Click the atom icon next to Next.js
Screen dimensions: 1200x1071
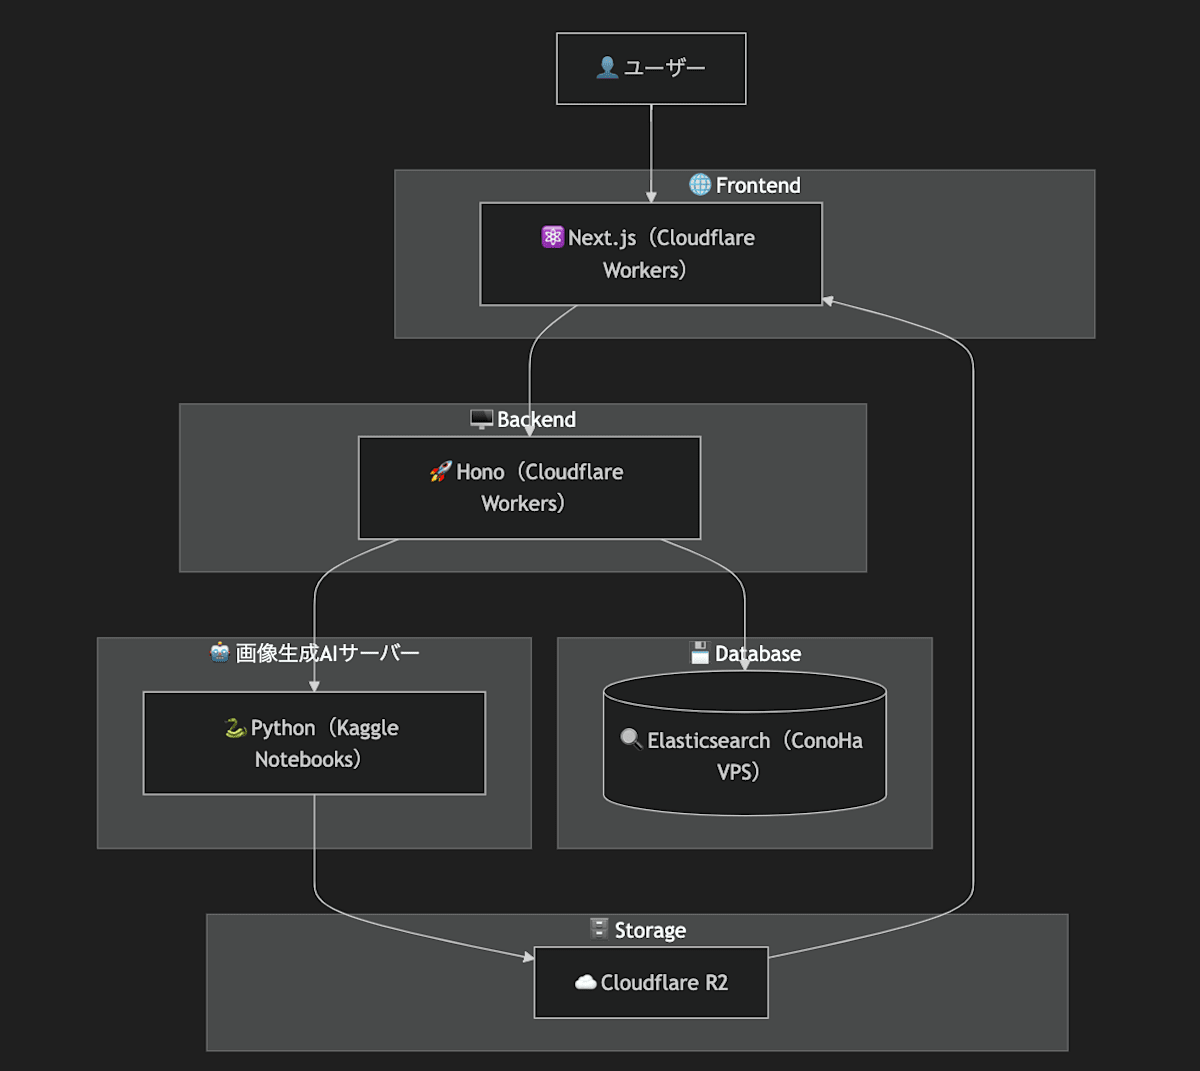(553, 237)
